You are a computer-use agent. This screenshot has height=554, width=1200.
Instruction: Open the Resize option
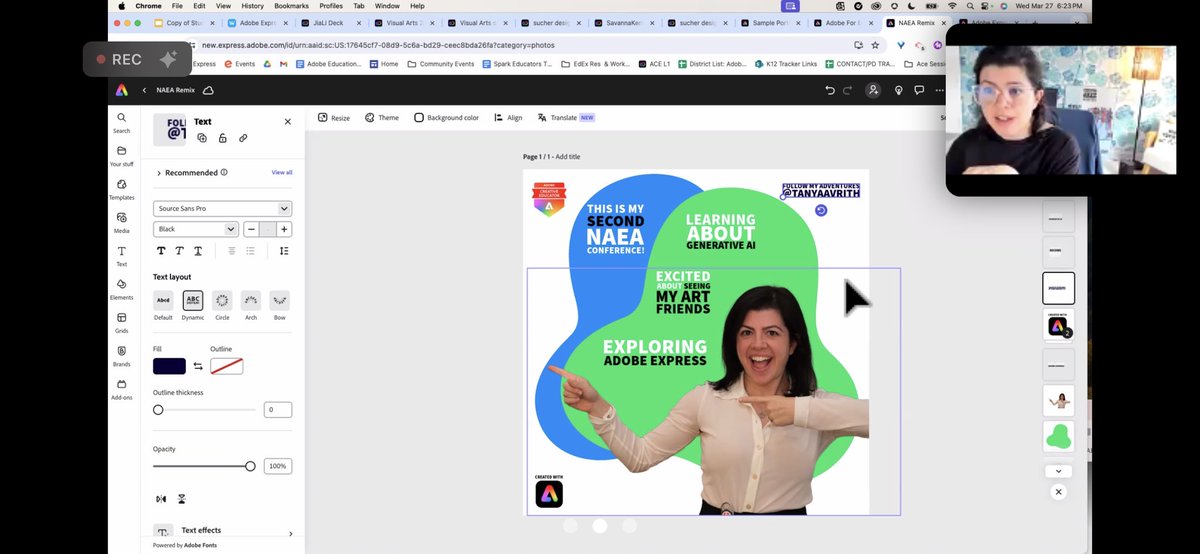(x=334, y=118)
